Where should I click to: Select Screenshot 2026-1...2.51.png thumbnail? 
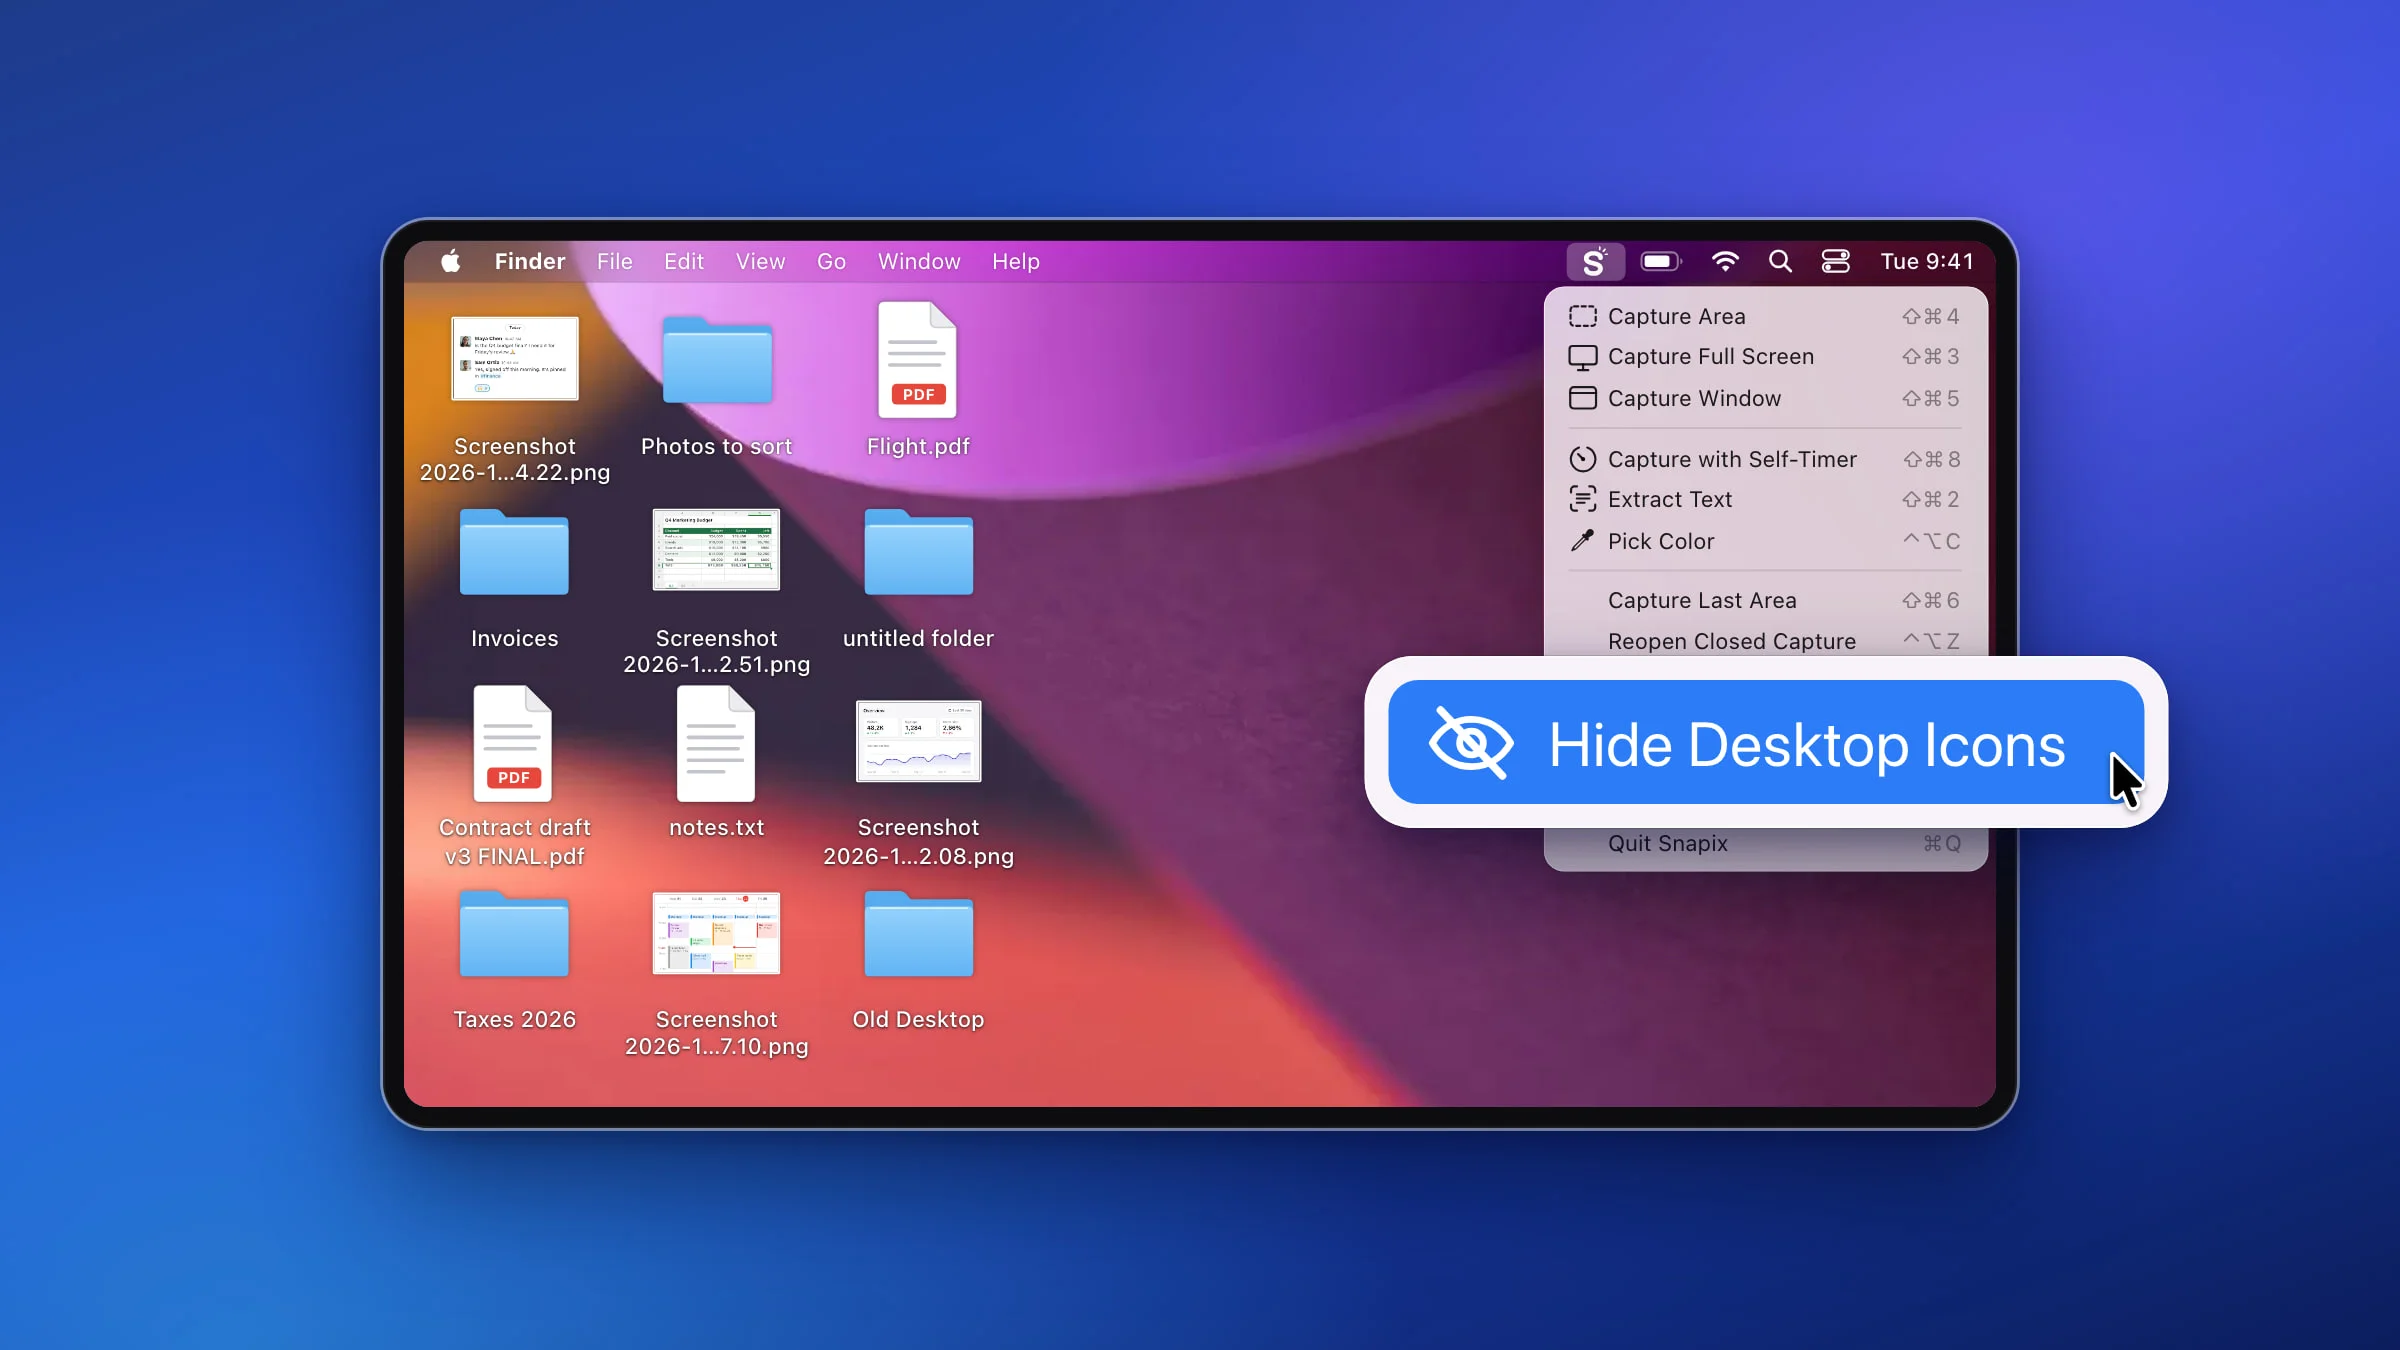click(x=716, y=550)
